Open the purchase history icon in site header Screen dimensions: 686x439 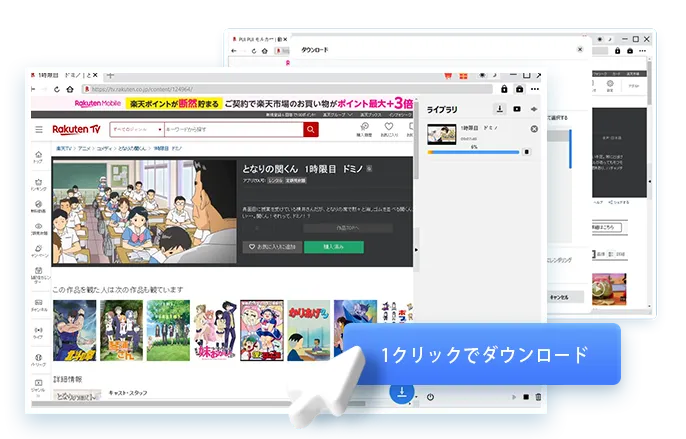tap(364, 129)
